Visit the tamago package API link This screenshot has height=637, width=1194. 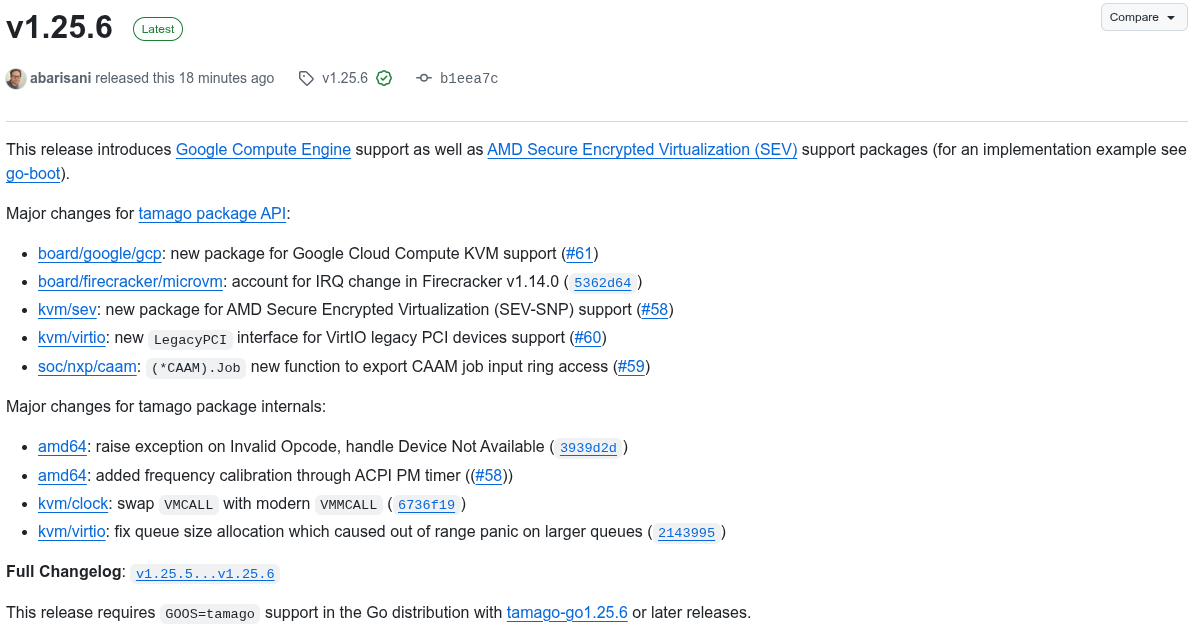(212, 213)
